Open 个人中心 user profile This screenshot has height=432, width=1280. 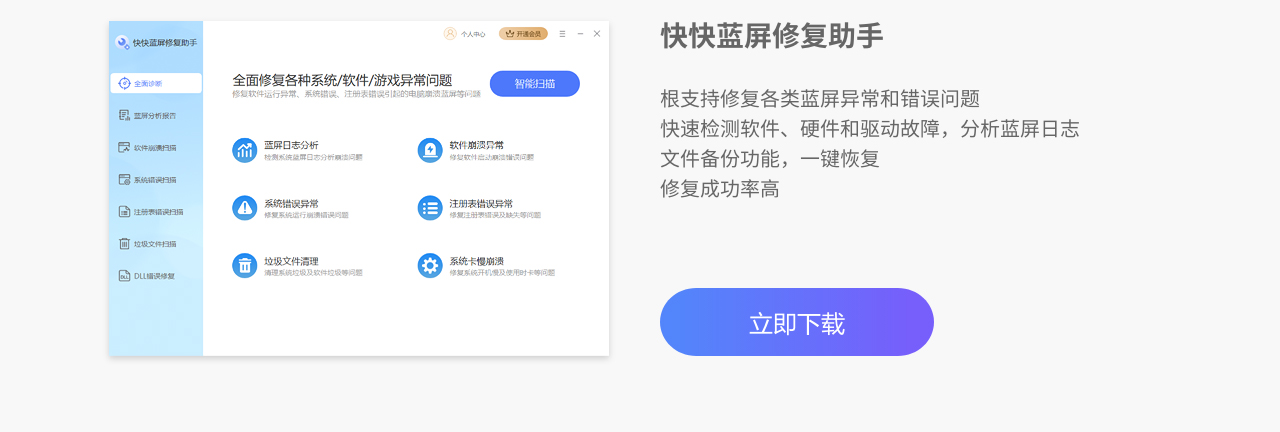[x=465, y=33]
